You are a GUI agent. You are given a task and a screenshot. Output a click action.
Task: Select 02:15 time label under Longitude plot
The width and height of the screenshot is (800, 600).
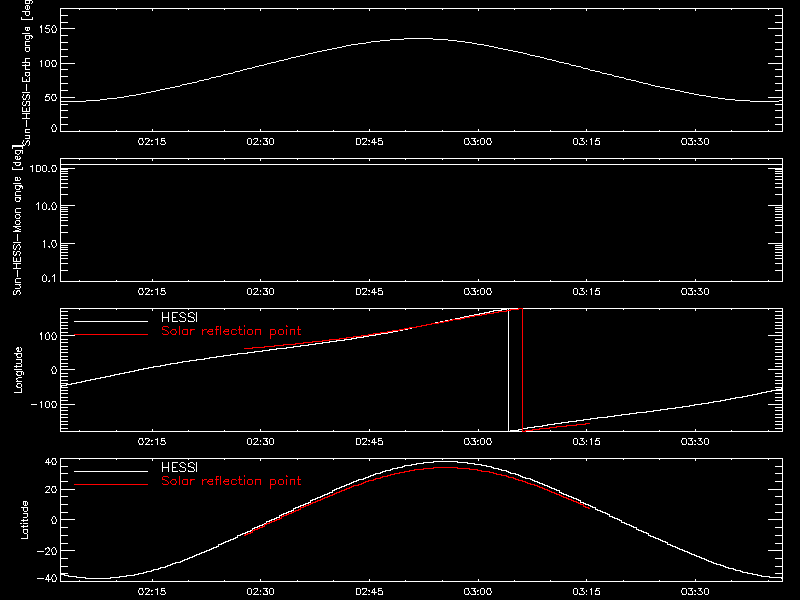tap(152, 442)
